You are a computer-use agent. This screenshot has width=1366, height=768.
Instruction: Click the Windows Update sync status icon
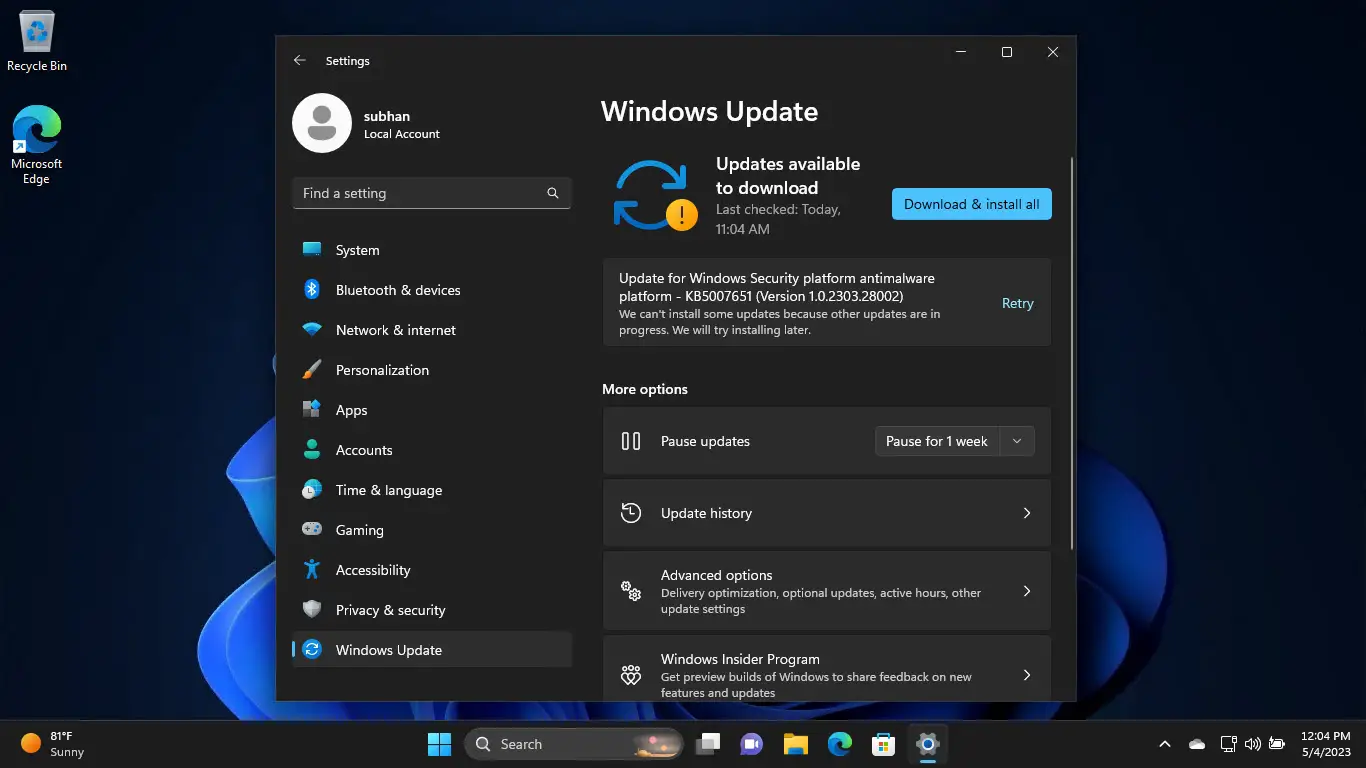tap(655, 195)
